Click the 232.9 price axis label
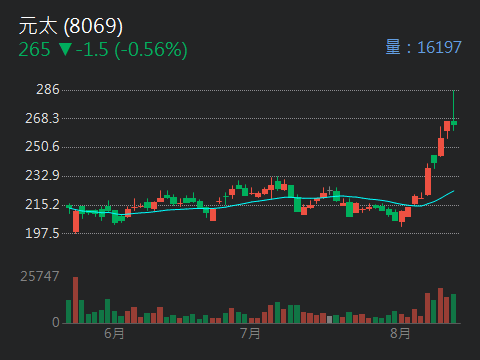This screenshot has width=480, height=360. [x=42, y=176]
